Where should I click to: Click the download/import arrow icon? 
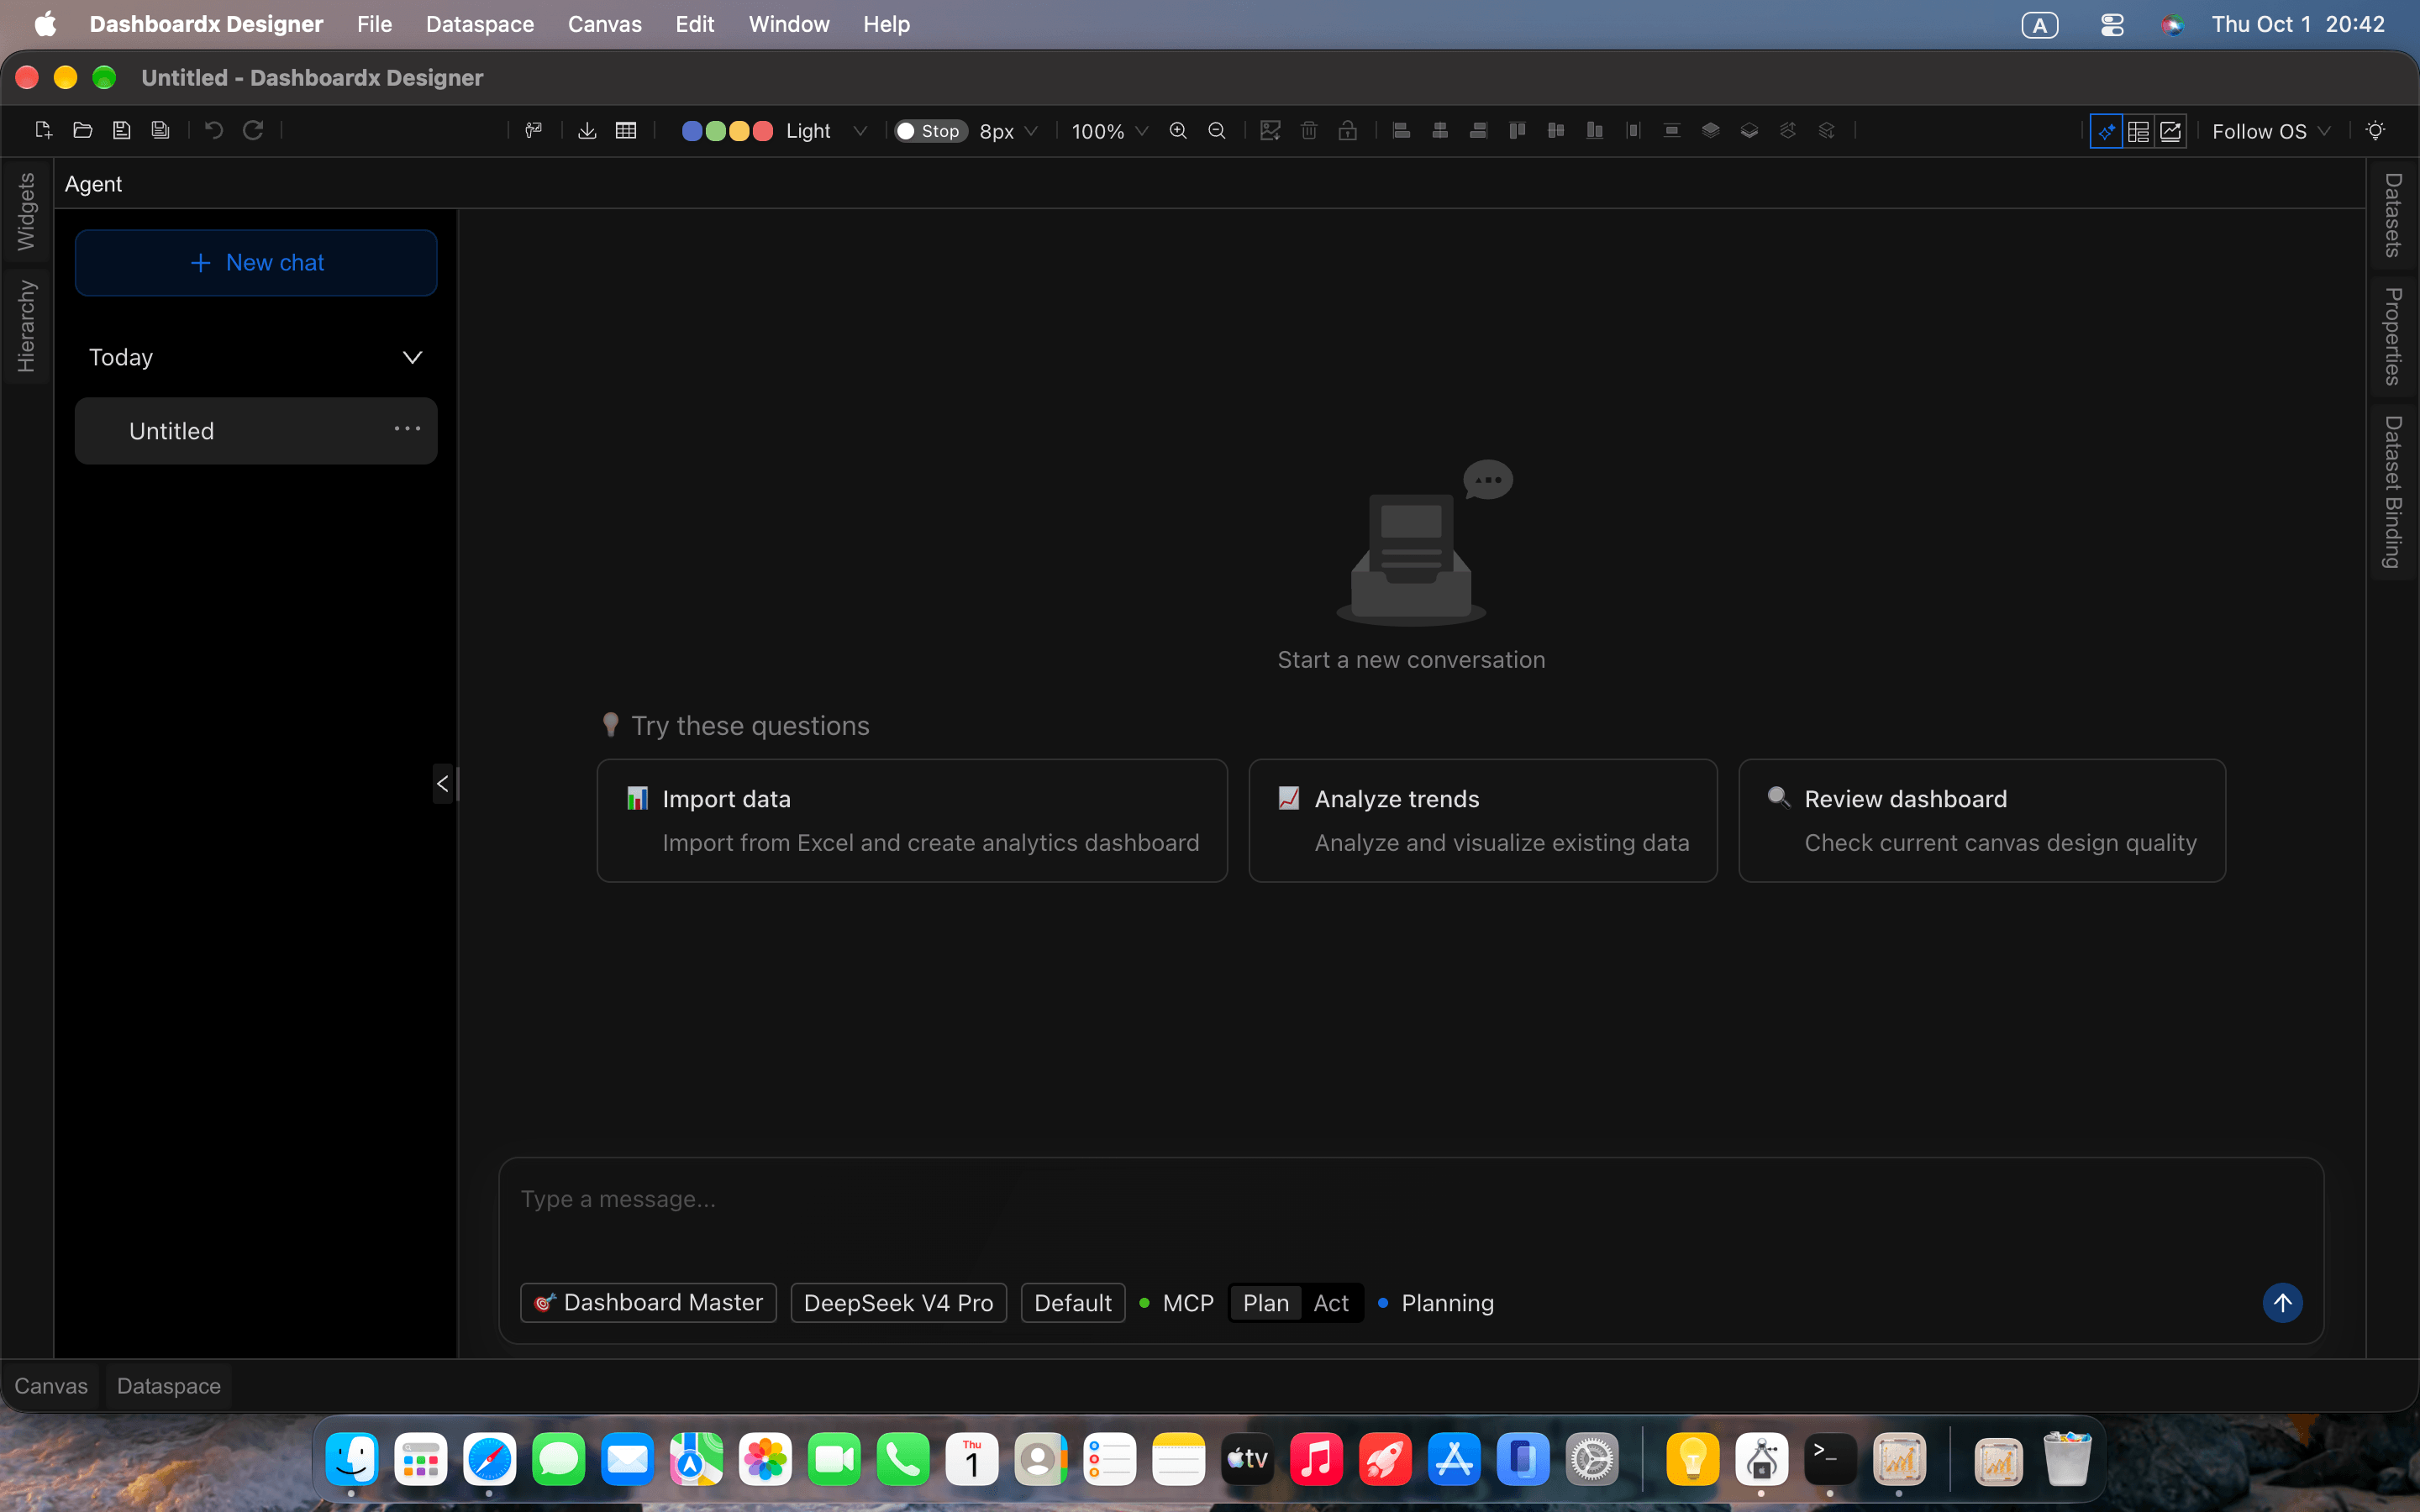[x=587, y=130]
